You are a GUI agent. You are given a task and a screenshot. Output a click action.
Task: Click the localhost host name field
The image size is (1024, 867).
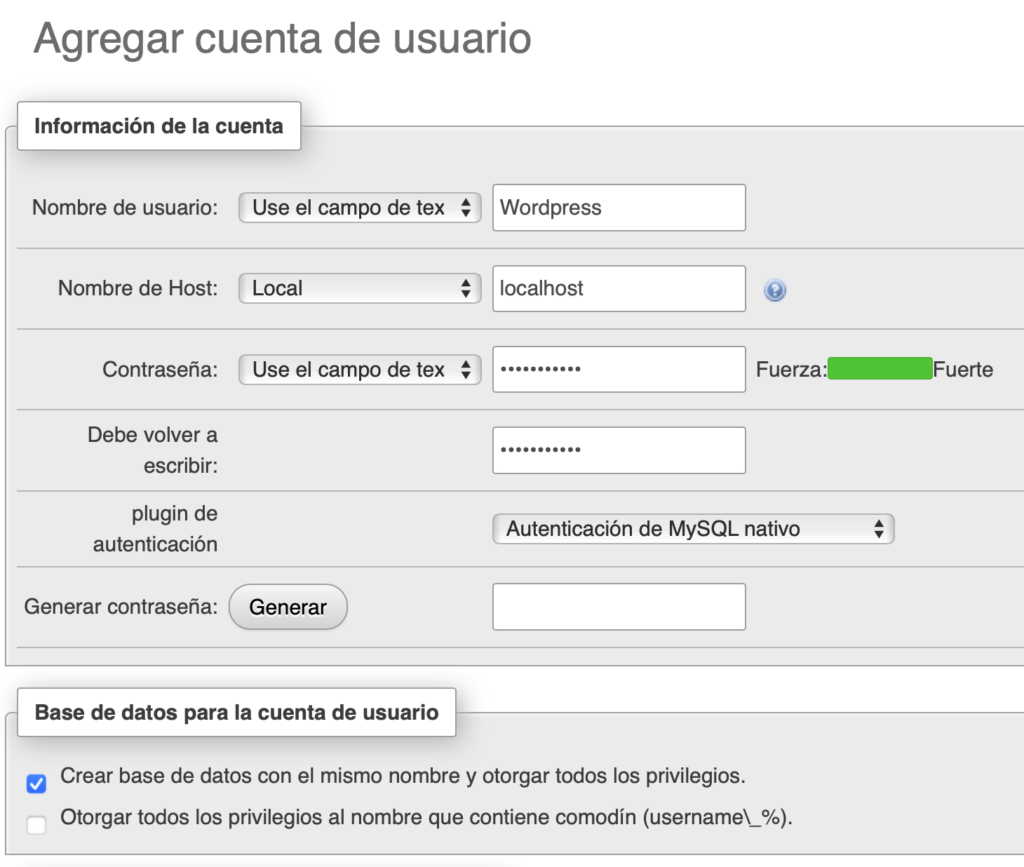click(619, 289)
